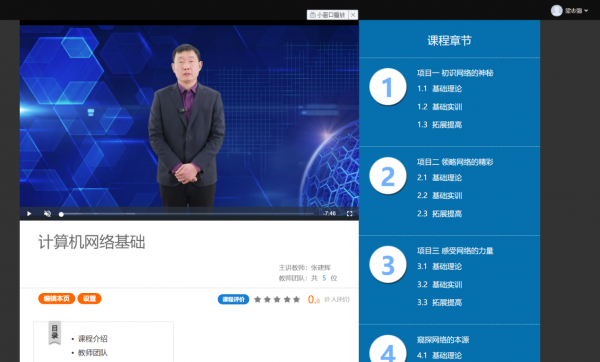This screenshot has width=600, height=362.
Task: Open the user account dropdown arrow
Action: coord(586,11)
